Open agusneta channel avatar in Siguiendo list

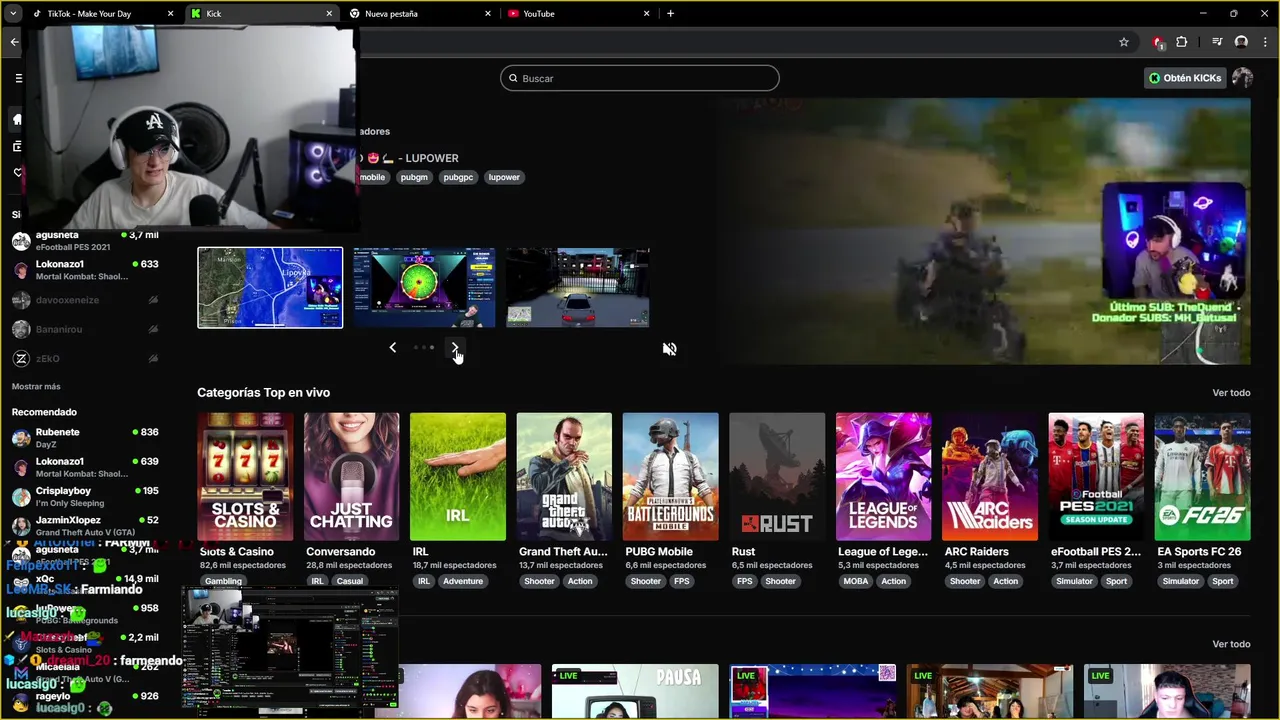click(21, 241)
